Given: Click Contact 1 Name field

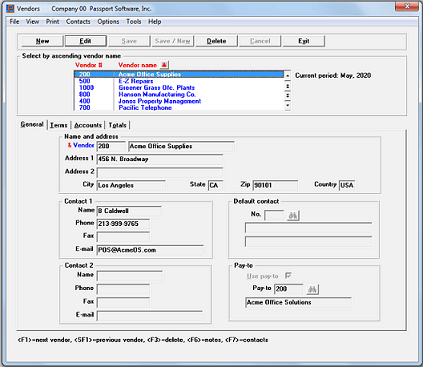Looking at the screenshot, I should tap(129, 211).
